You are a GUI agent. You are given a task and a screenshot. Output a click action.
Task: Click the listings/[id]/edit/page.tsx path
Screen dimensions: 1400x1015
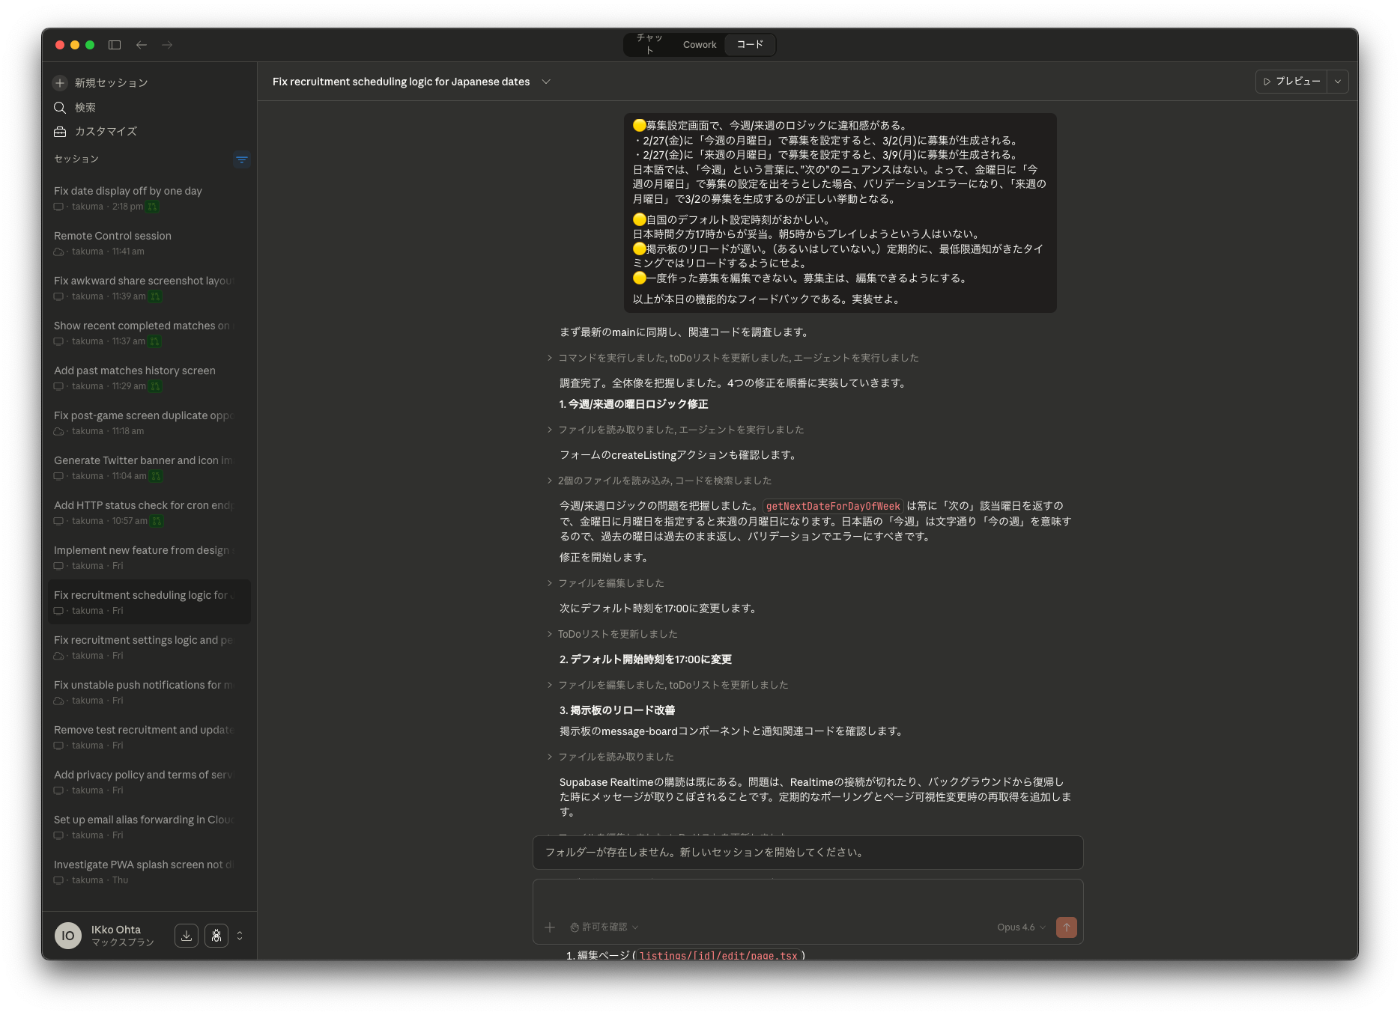pos(718,956)
